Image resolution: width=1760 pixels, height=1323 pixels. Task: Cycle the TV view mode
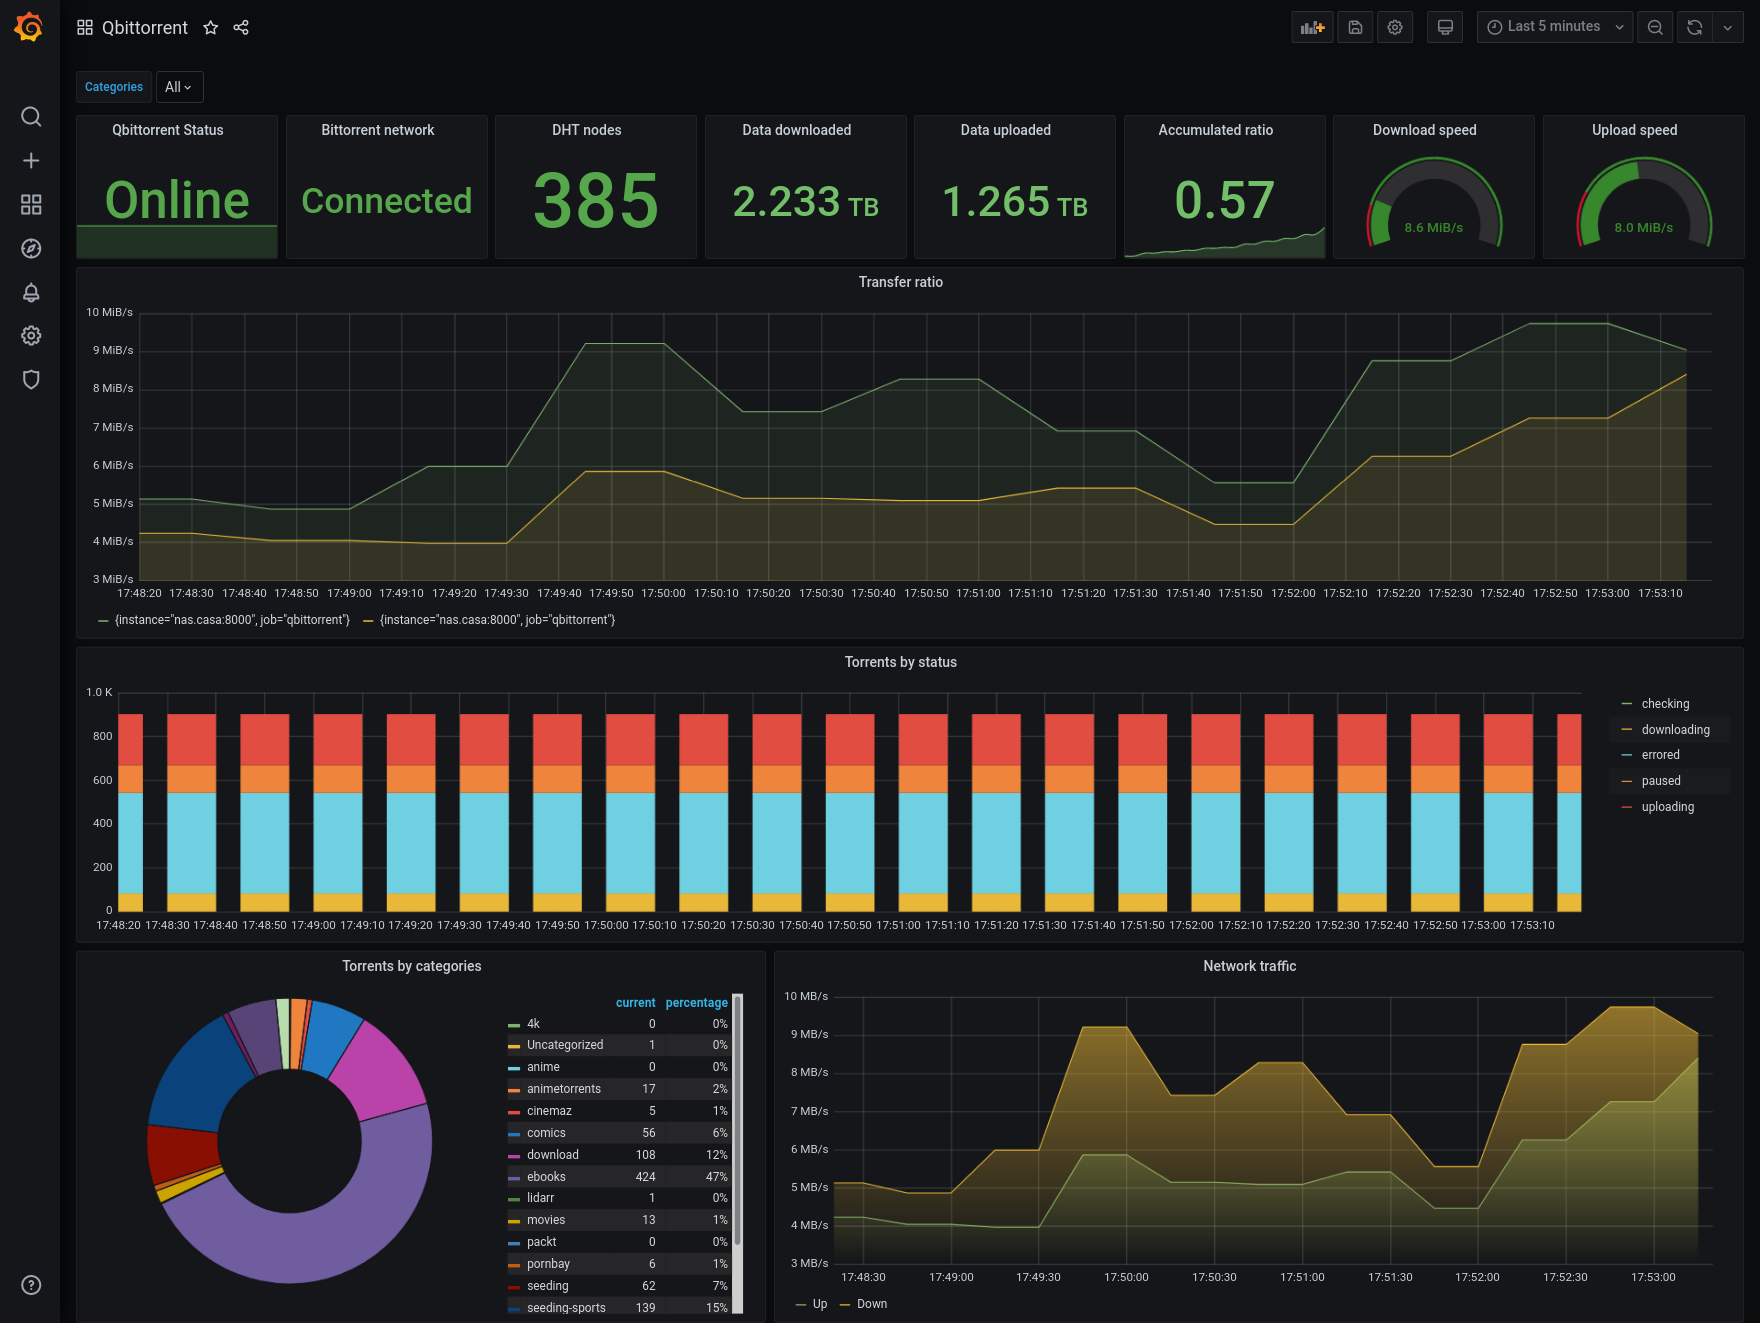click(1445, 27)
